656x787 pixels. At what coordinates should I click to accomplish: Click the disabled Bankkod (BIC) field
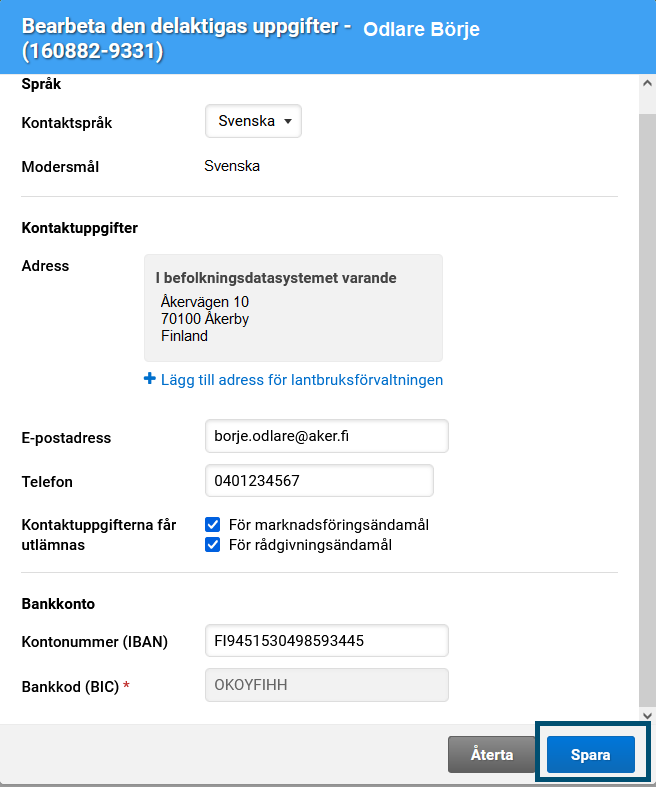tap(326, 685)
